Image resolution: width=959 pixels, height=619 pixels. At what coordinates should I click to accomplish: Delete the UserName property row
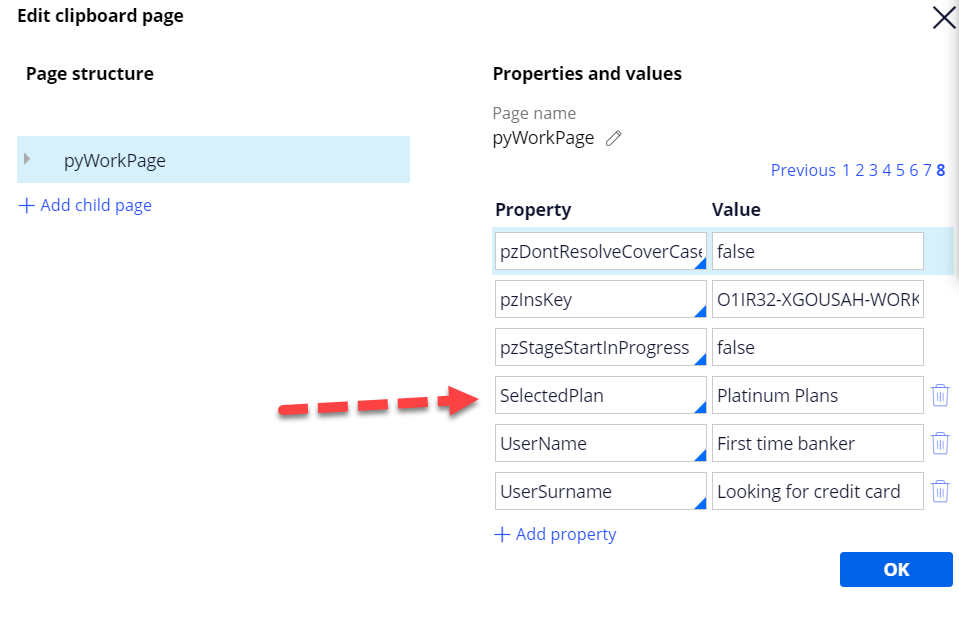pos(940,443)
